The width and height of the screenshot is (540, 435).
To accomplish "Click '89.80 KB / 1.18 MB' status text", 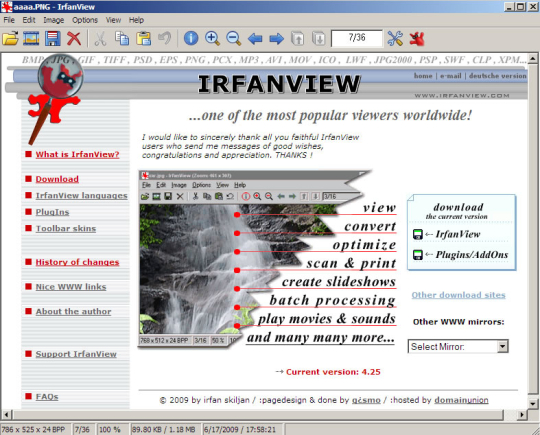I will 164,429.
